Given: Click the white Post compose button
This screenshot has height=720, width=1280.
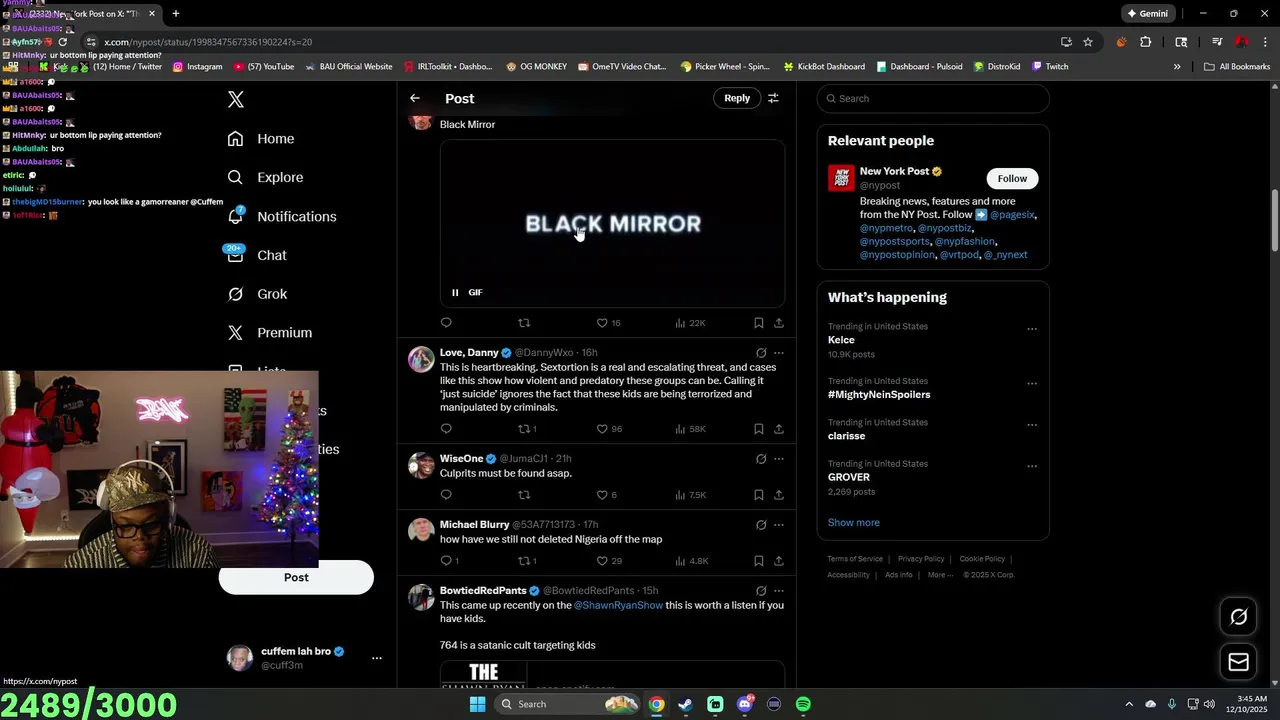Looking at the screenshot, I should tap(296, 577).
